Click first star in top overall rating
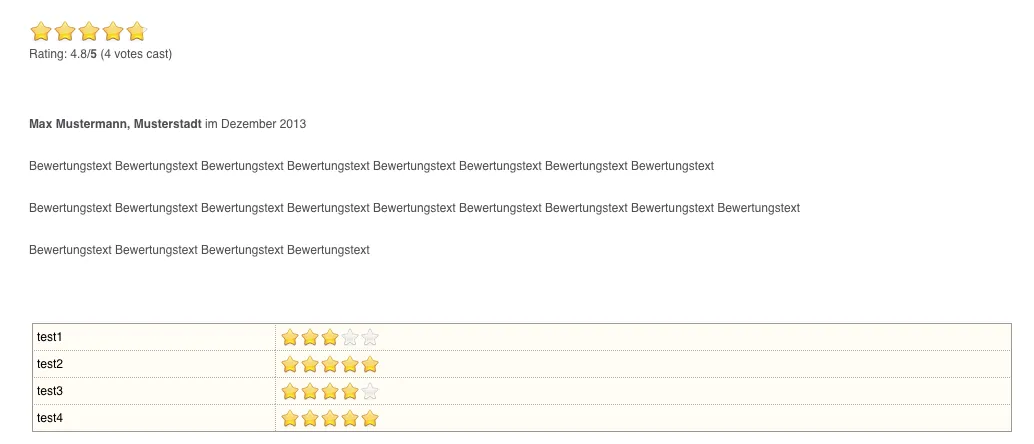1034x444 pixels. [41, 31]
